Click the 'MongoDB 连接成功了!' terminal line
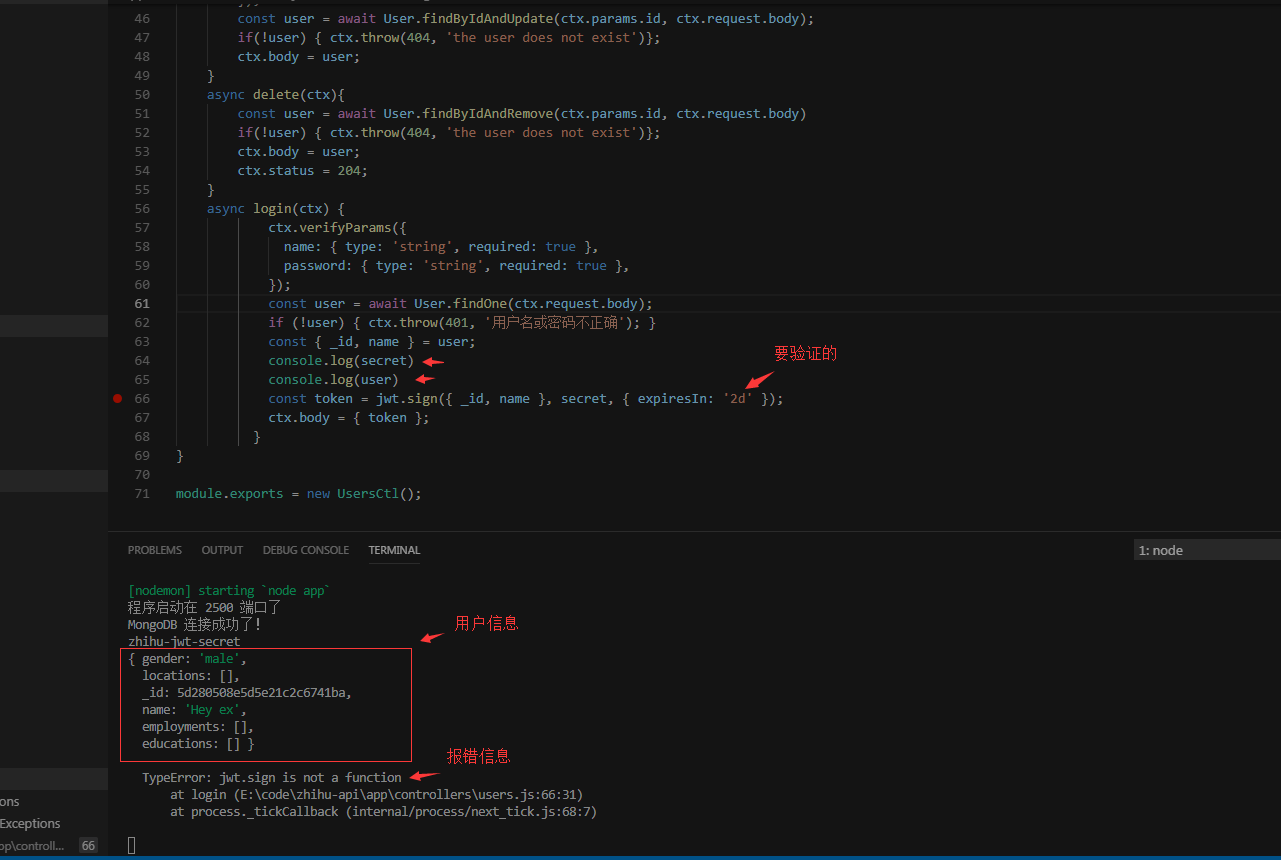The height and width of the screenshot is (860, 1281). click(195, 625)
